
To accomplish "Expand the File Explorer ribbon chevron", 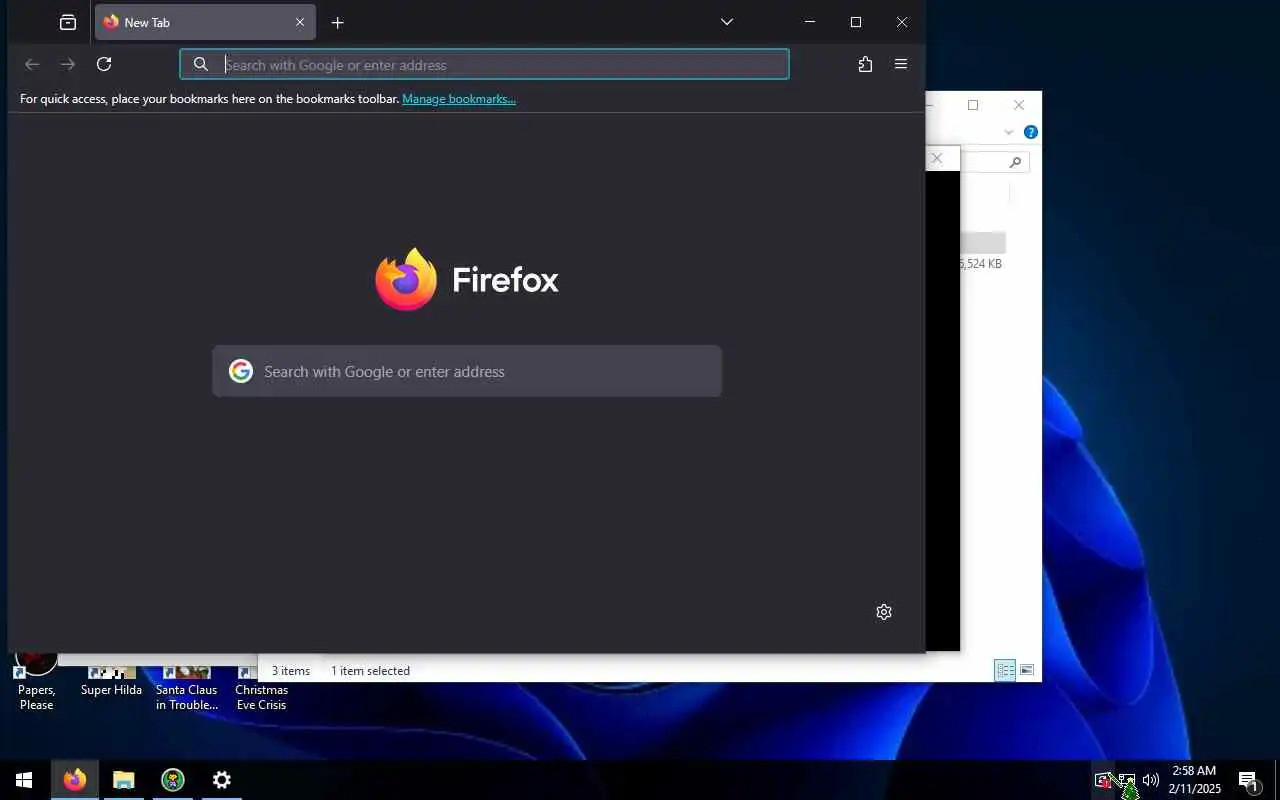I will 1009,132.
